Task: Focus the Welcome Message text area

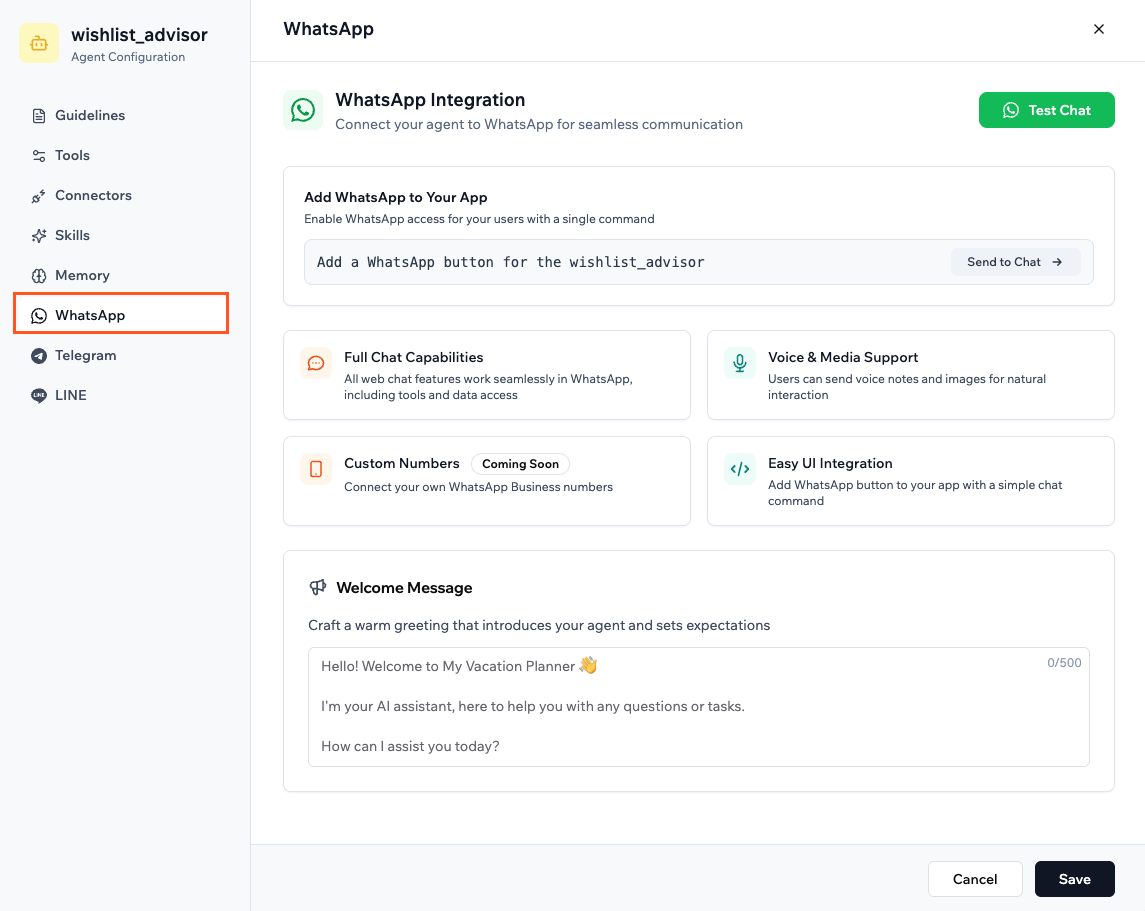Action: click(699, 707)
